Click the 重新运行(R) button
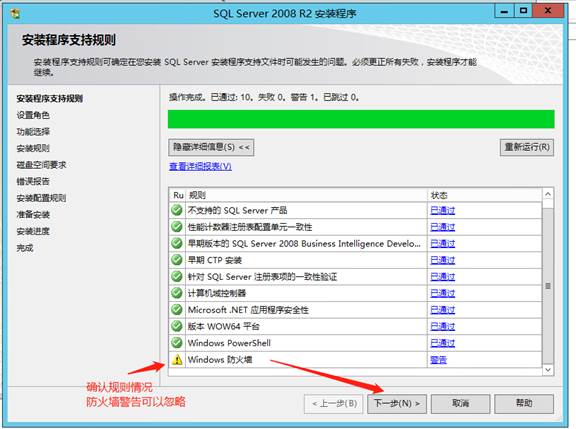 [x=527, y=147]
